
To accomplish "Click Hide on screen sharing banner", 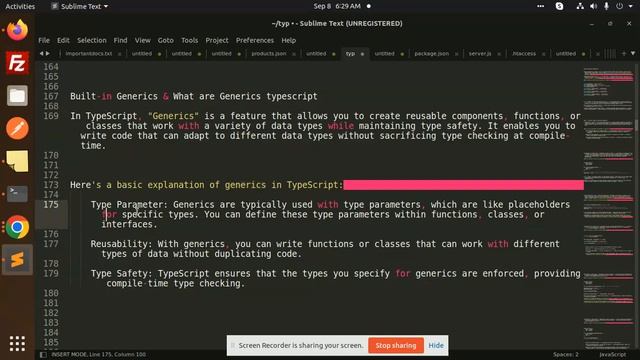I will click(436, 345).
